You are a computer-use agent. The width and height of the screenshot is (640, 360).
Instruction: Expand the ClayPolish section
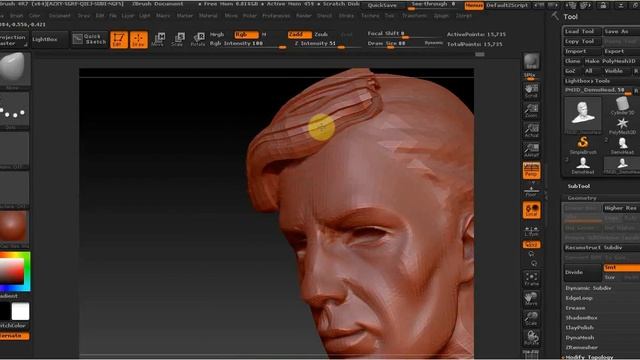pos(579,327)
